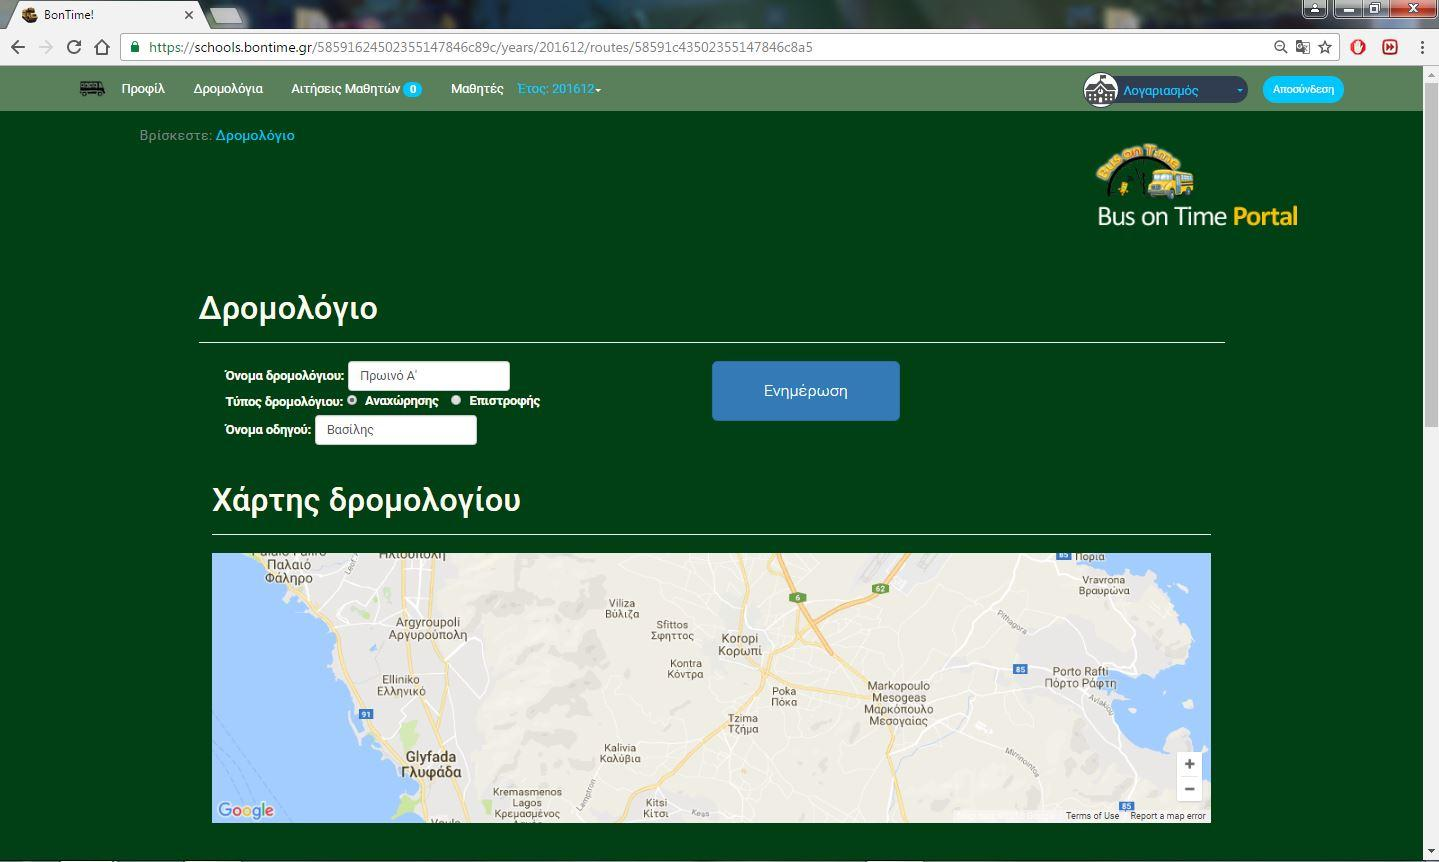Go to browser home page icon
The width and height of the screenshot is (1439, 862).
101,47
